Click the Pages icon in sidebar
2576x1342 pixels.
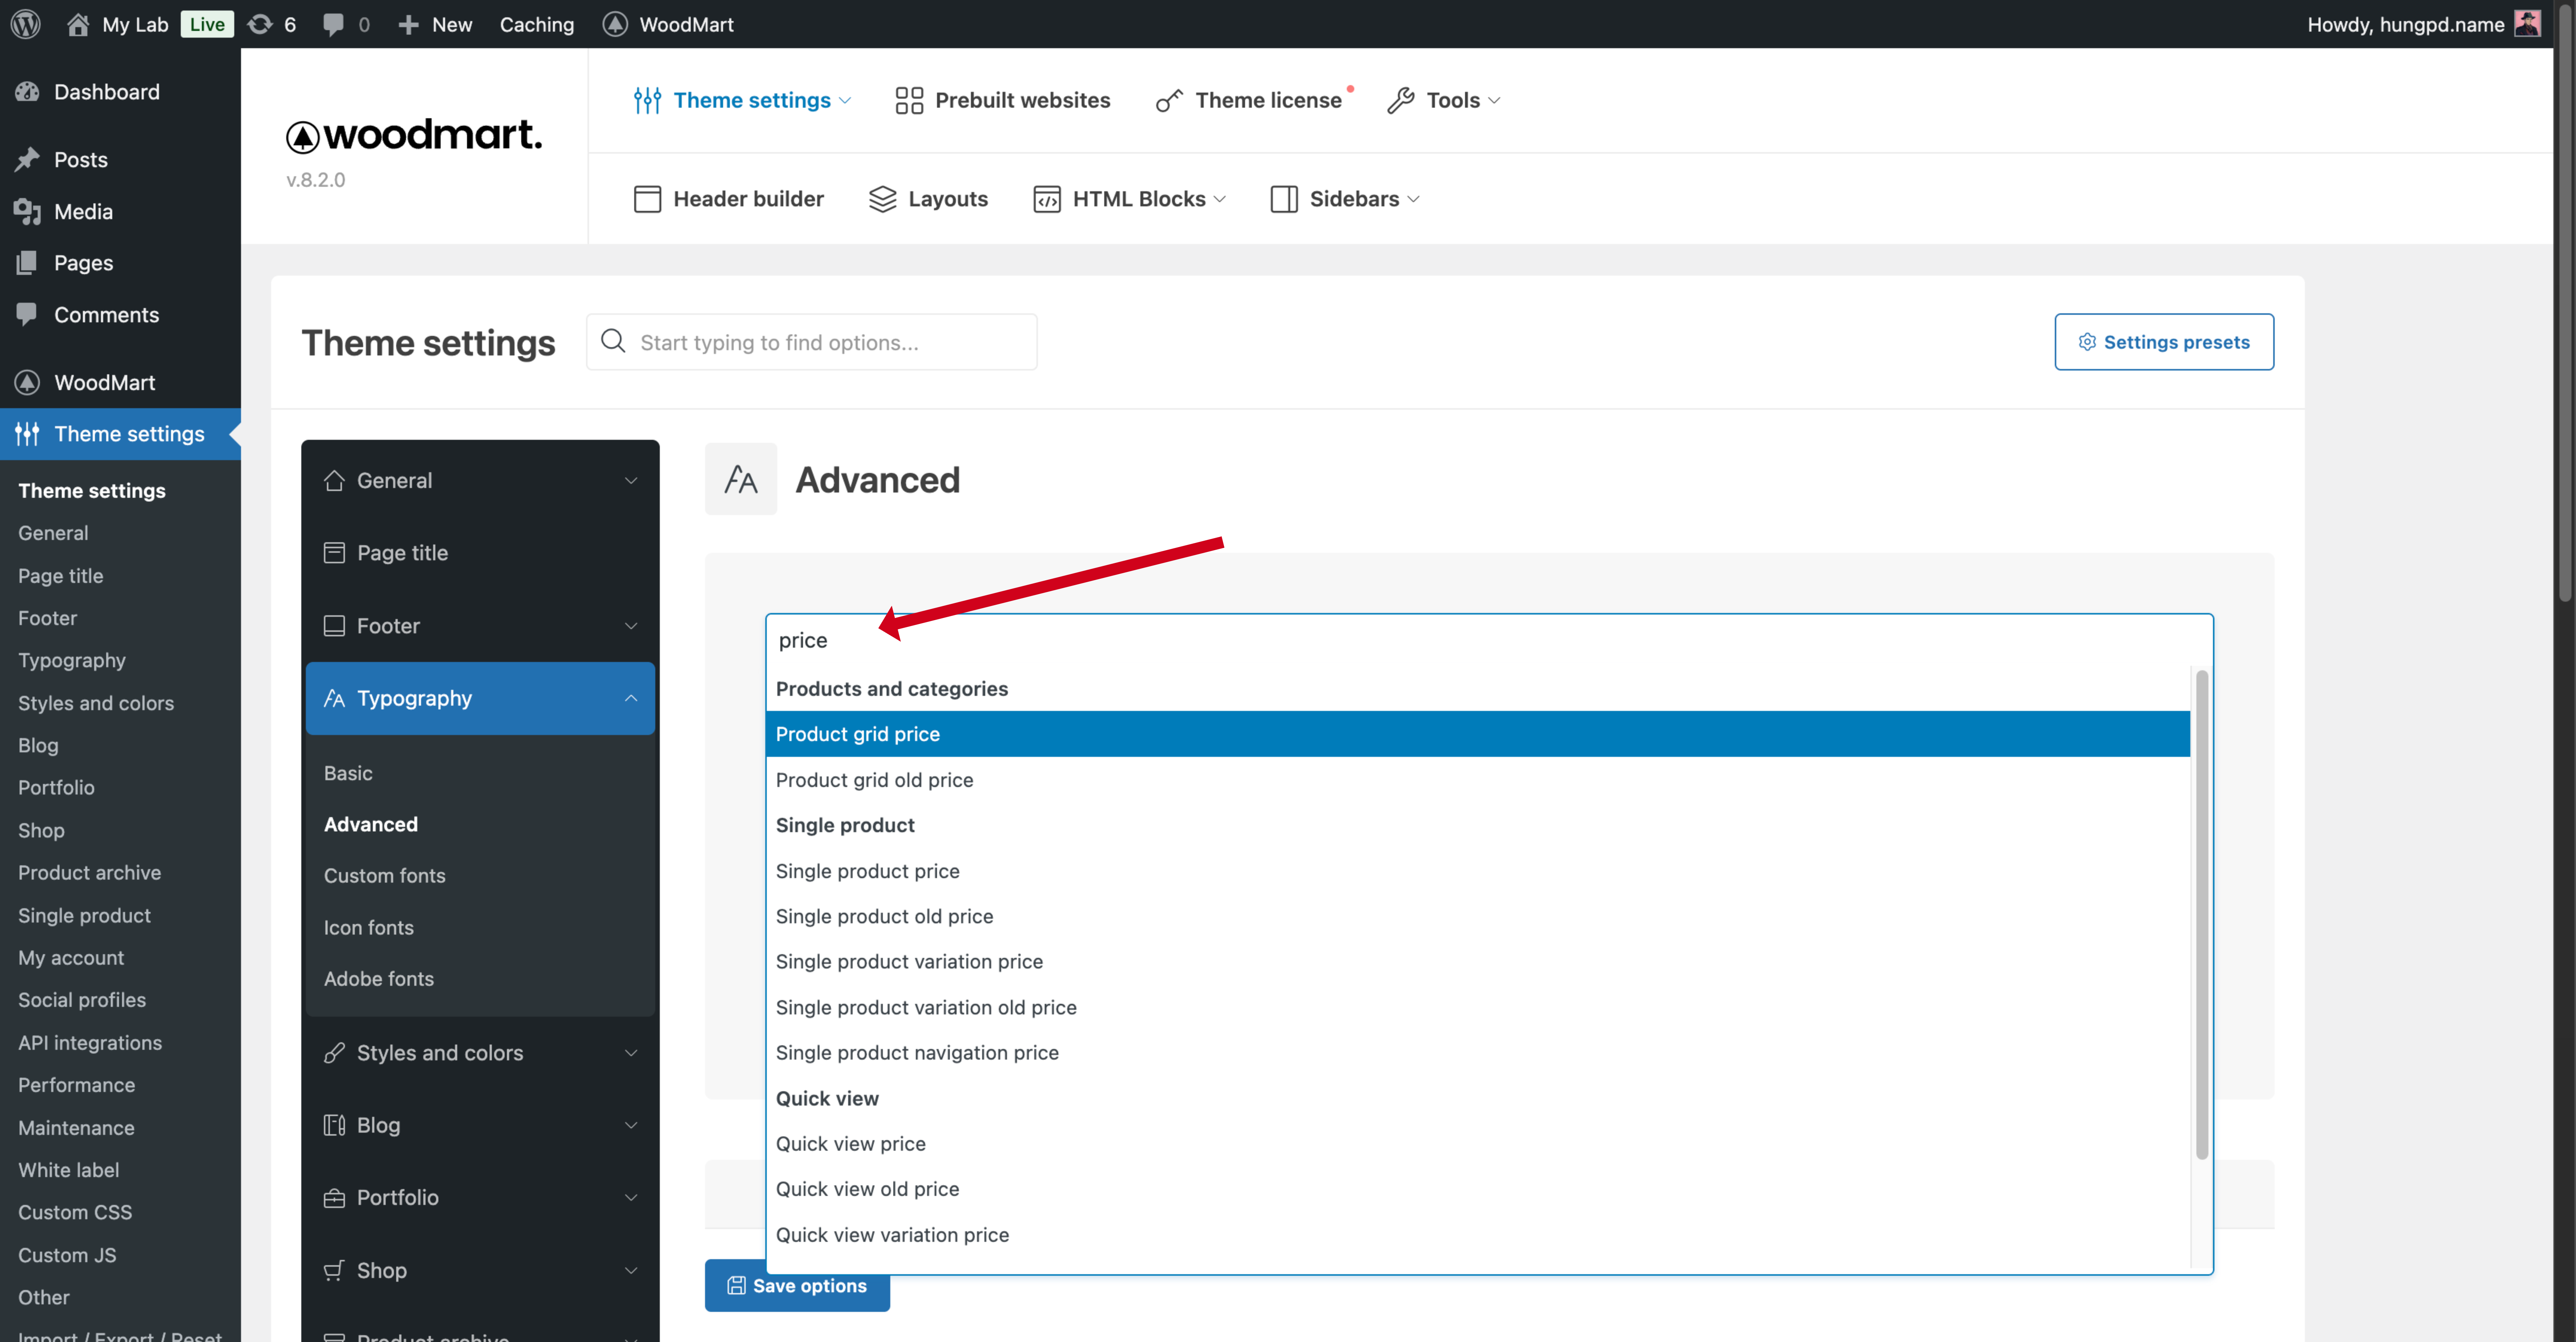(x=27, y=263)
